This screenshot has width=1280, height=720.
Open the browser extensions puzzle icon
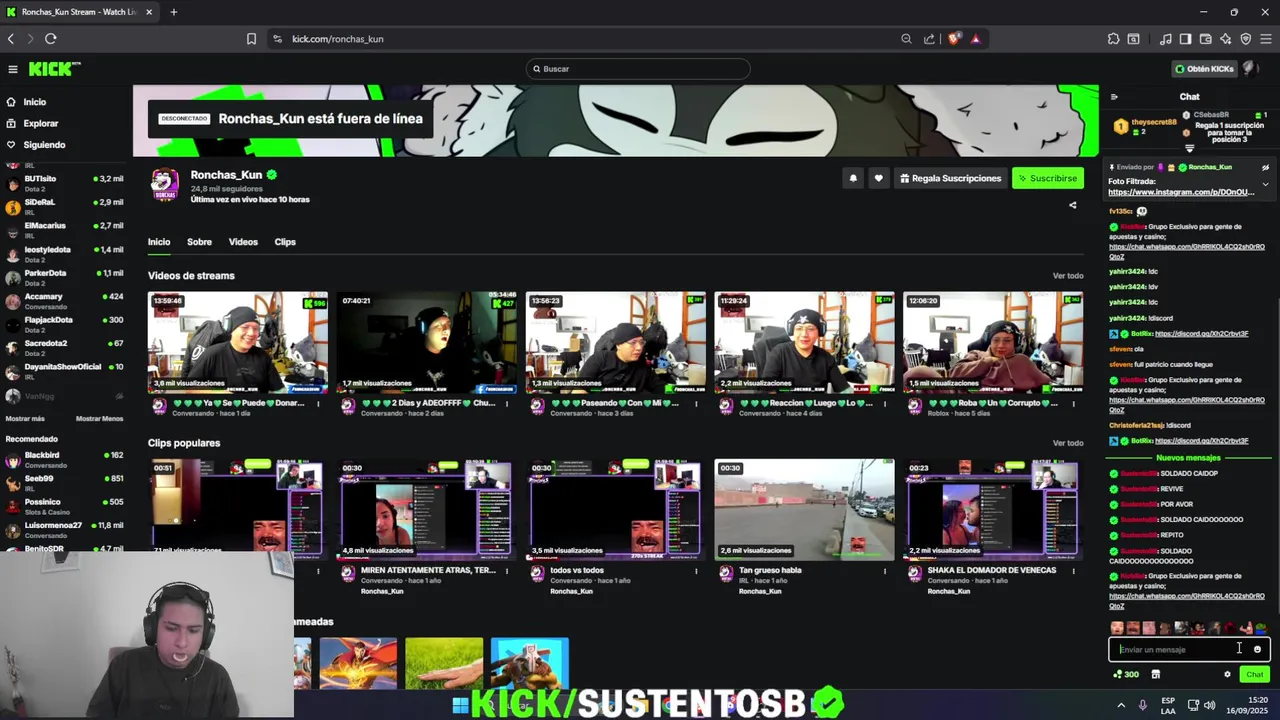[1113, 39]
